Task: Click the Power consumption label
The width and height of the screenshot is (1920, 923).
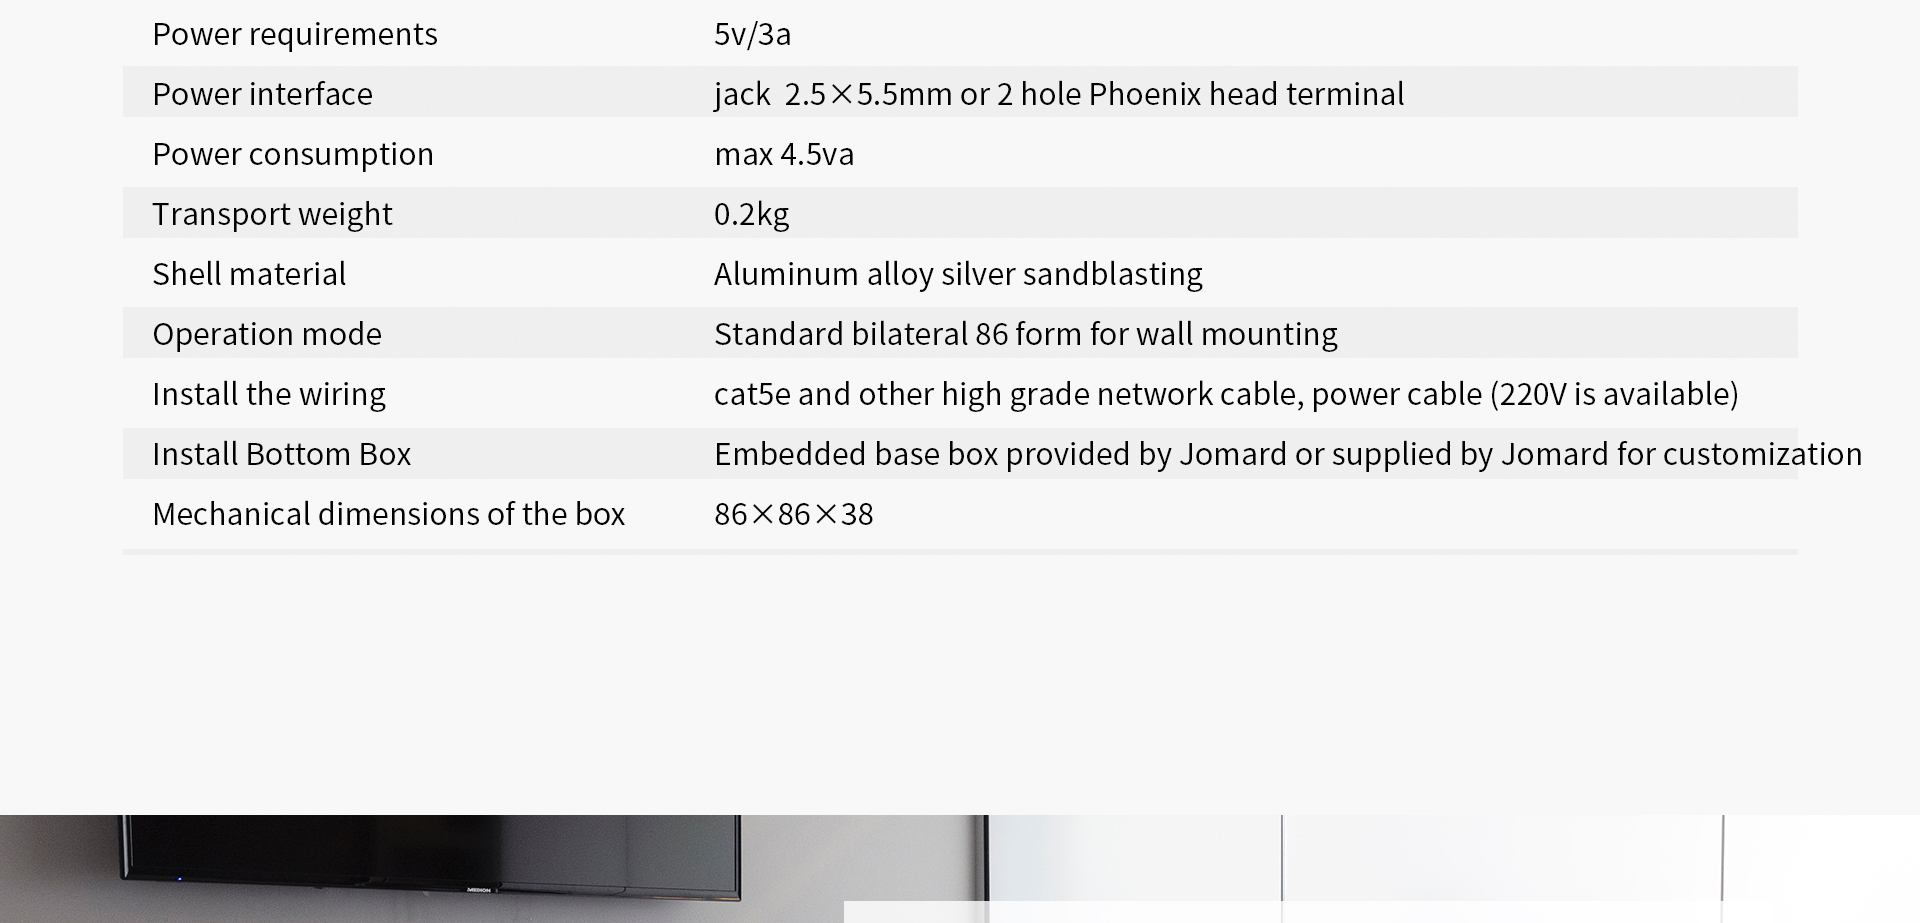Action: [293, 154]
